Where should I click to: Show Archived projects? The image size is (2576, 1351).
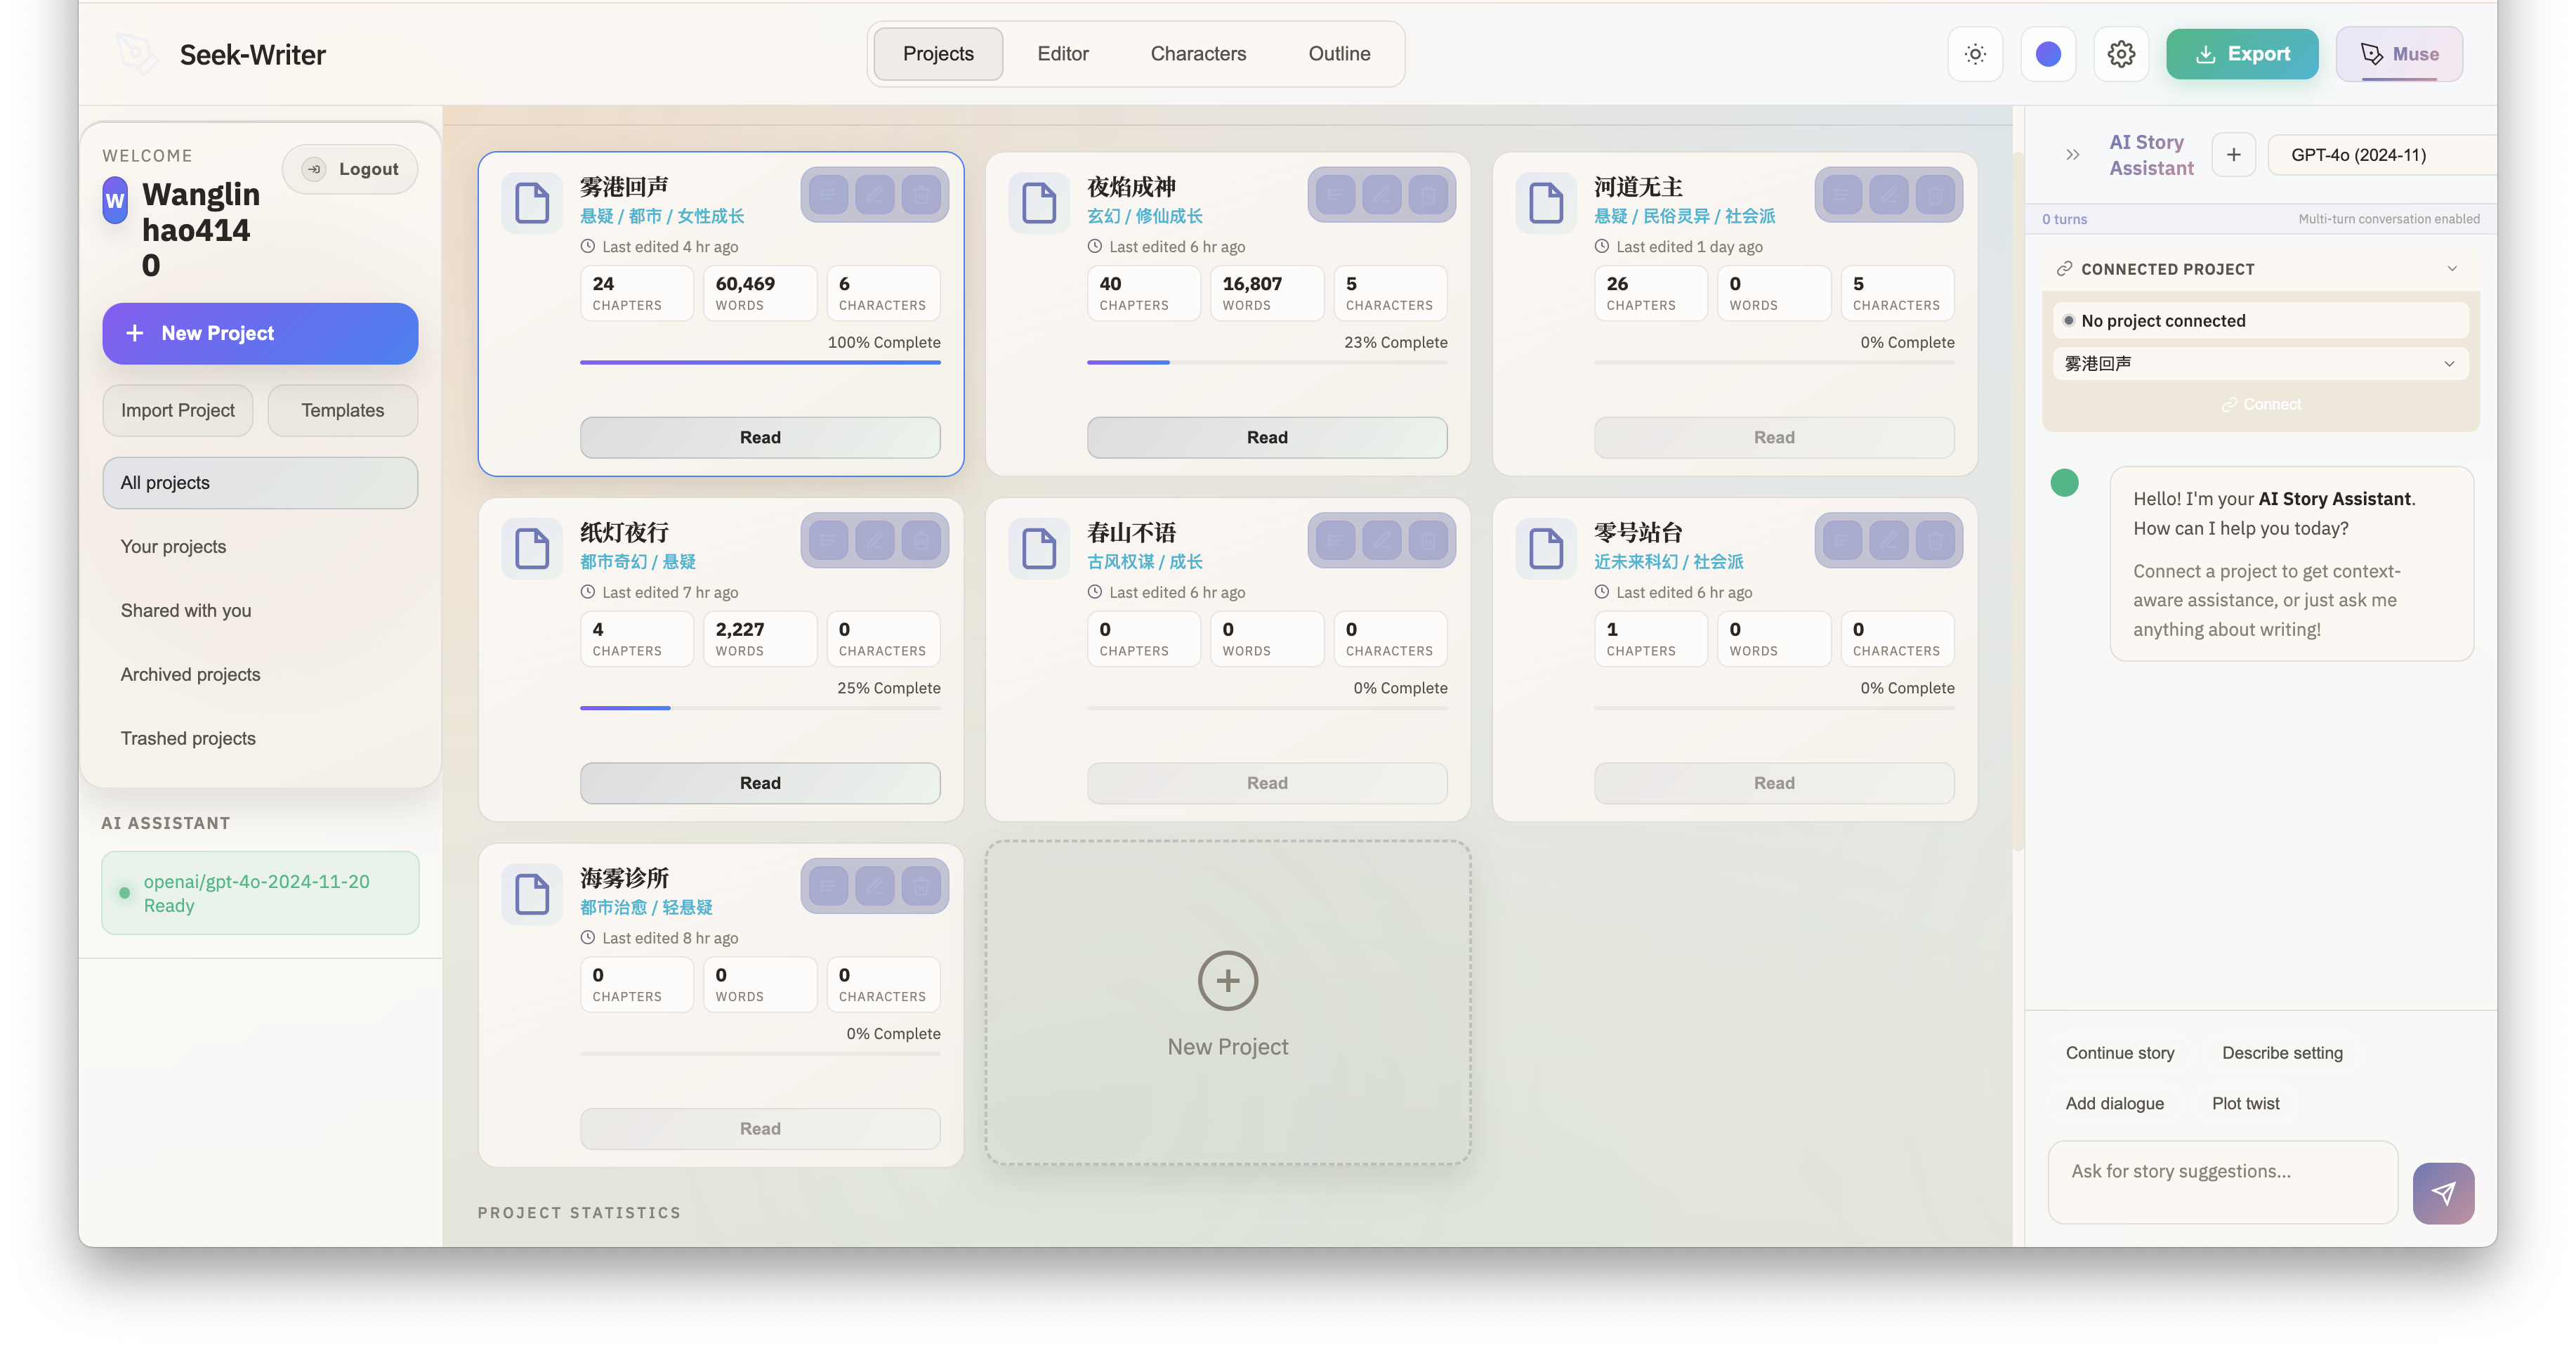click(260, 675)
